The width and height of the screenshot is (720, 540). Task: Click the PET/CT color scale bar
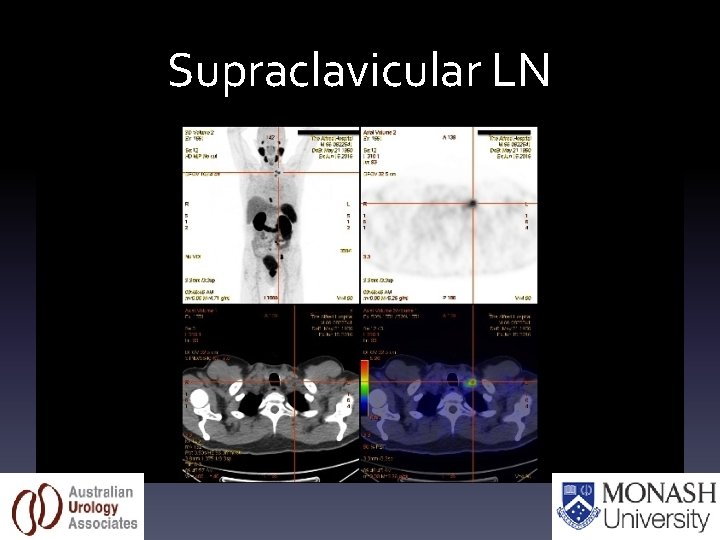click(365, 390)
